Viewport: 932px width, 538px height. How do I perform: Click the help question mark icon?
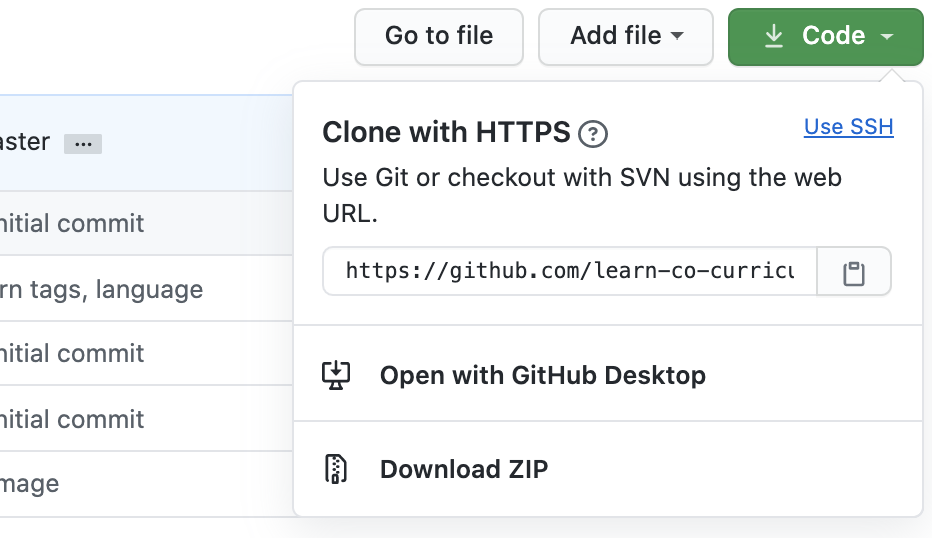tap(593, 133)
